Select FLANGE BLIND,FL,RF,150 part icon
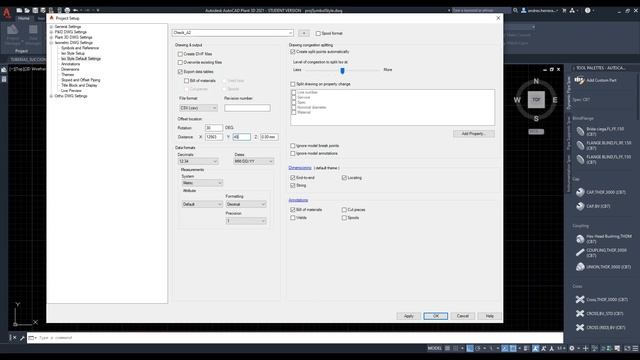 (580, 145)
